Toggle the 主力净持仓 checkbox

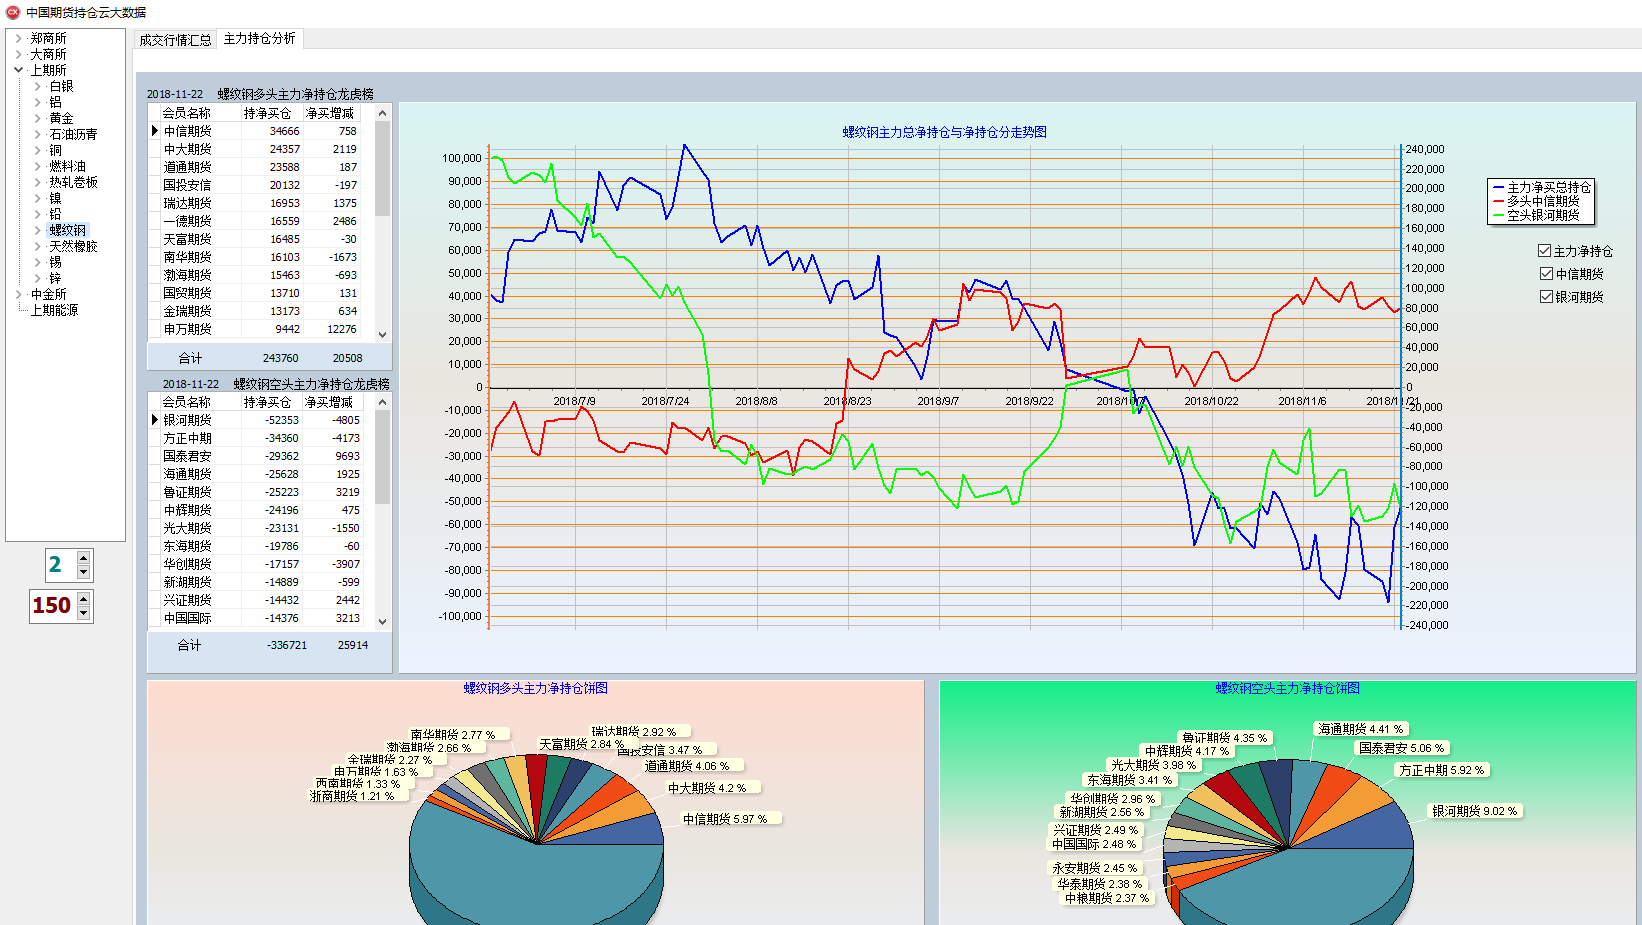[x=1545, y=251]
